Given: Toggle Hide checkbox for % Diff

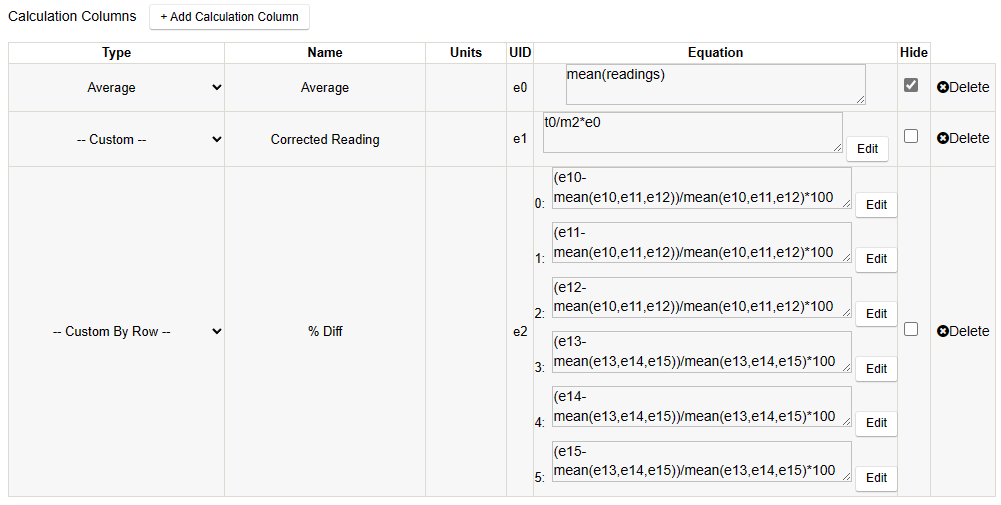Looking at the screenshot, I should point(910,329).
